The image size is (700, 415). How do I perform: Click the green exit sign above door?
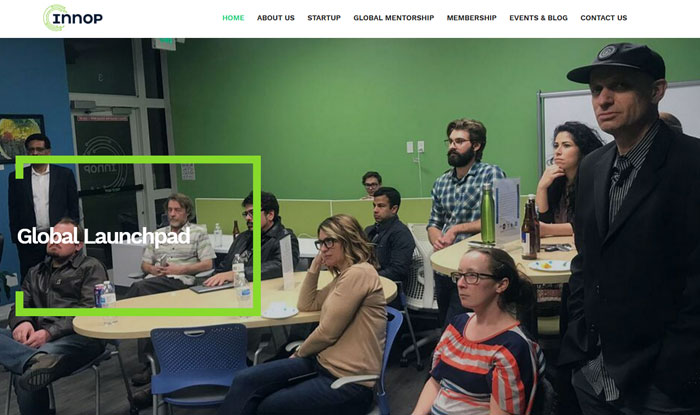pos(164,43)
